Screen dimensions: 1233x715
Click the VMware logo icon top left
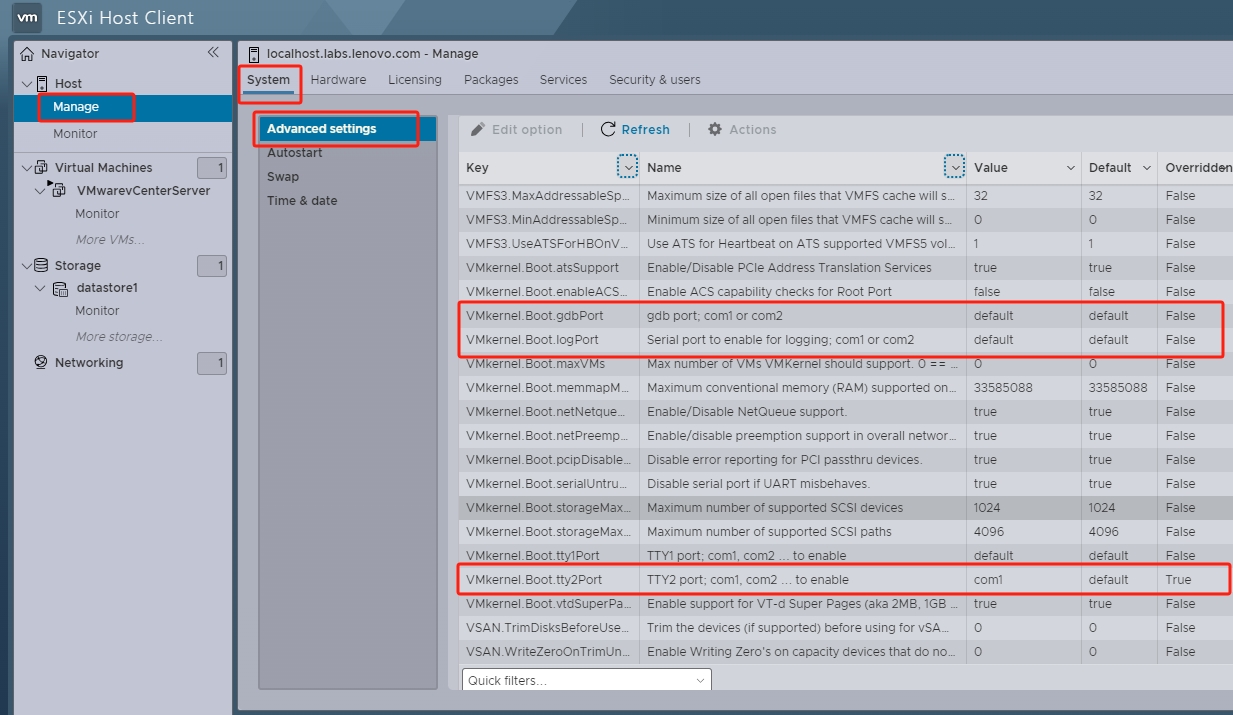(x=25, y=17)
